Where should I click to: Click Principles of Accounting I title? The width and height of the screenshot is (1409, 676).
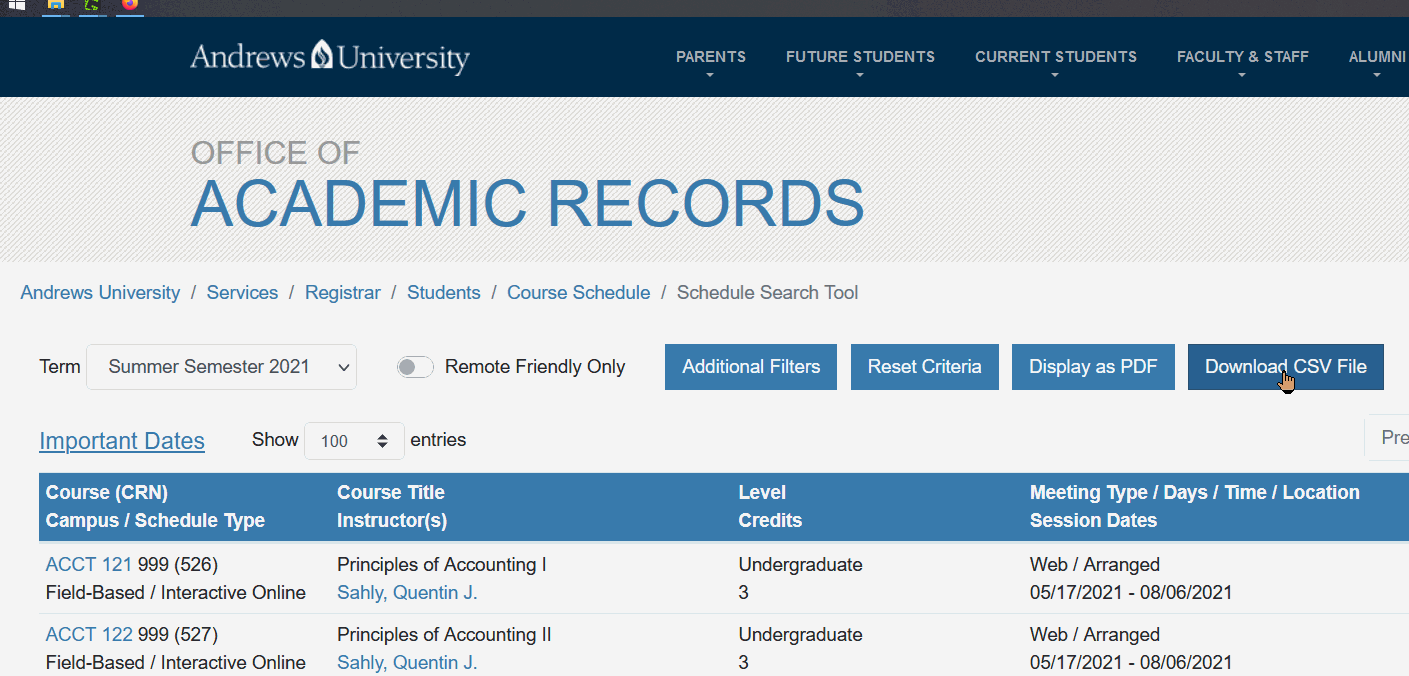tap(442, 565)
